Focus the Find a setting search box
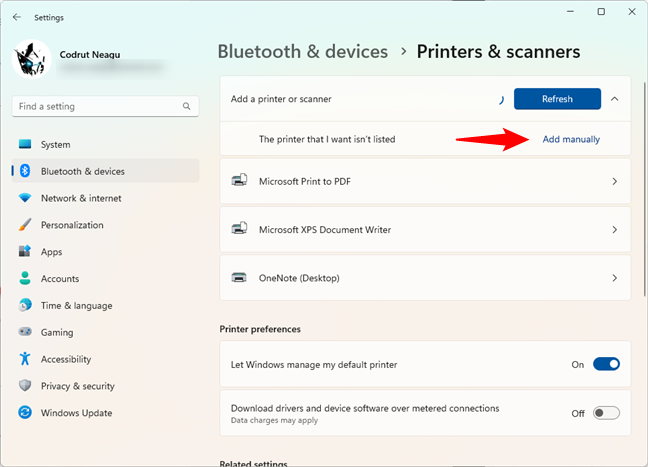648x467 pixels. [x=105, y=106]
